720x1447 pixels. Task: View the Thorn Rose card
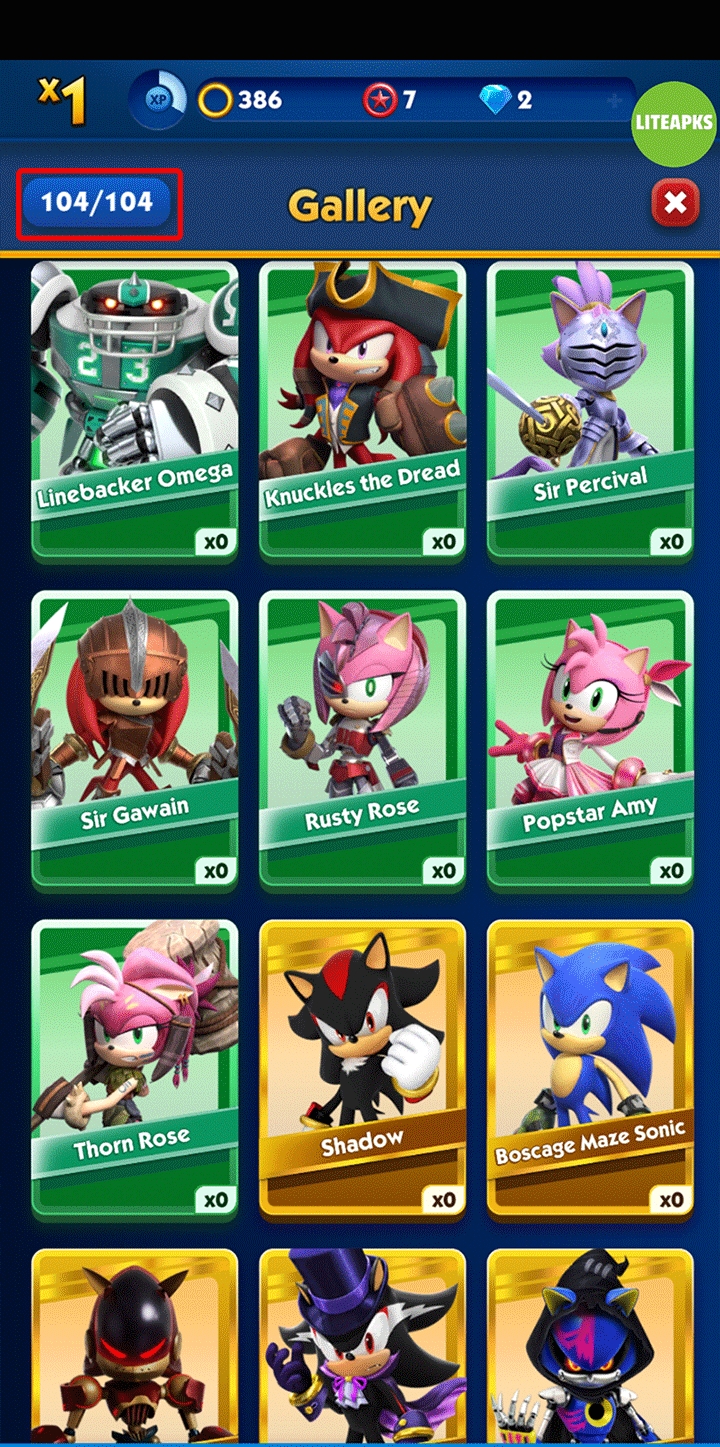[135, 1069]
